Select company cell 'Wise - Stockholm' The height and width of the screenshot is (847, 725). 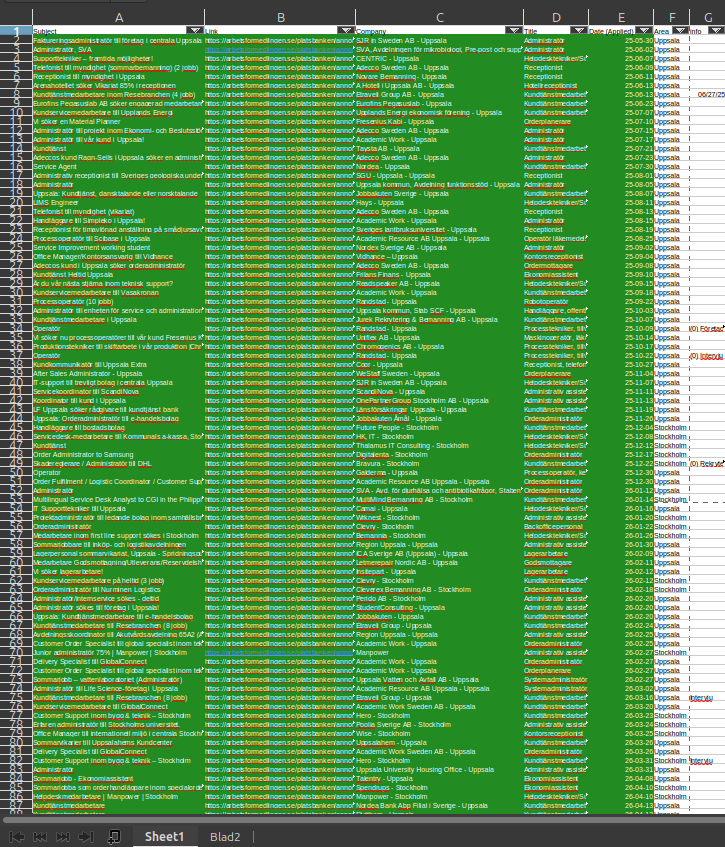click(x=439, y=734)
